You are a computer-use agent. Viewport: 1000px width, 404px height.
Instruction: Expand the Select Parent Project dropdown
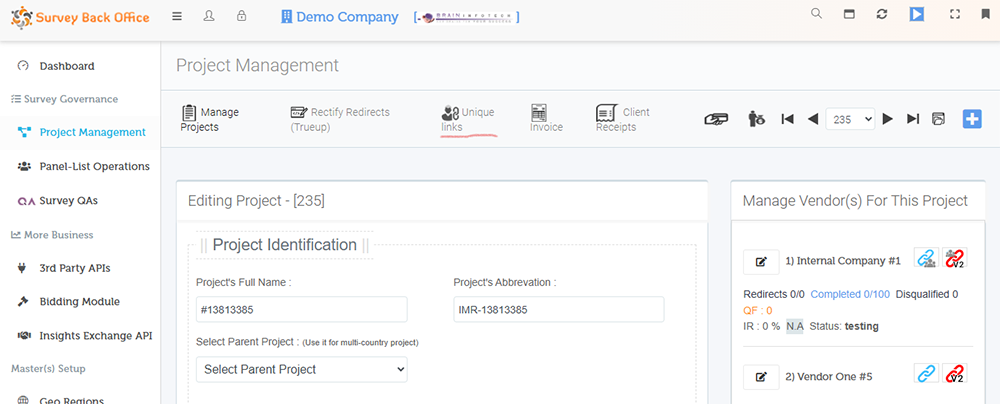(x=302, y=369)
